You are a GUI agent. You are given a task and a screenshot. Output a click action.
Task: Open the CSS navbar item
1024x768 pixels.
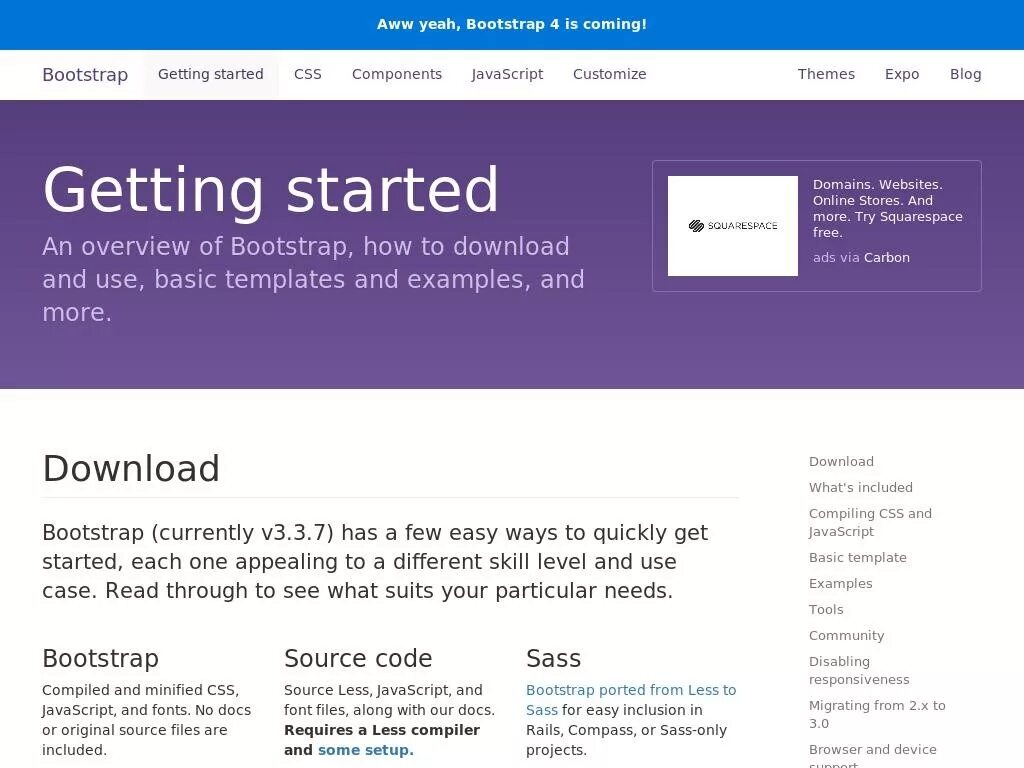(308, 74)
